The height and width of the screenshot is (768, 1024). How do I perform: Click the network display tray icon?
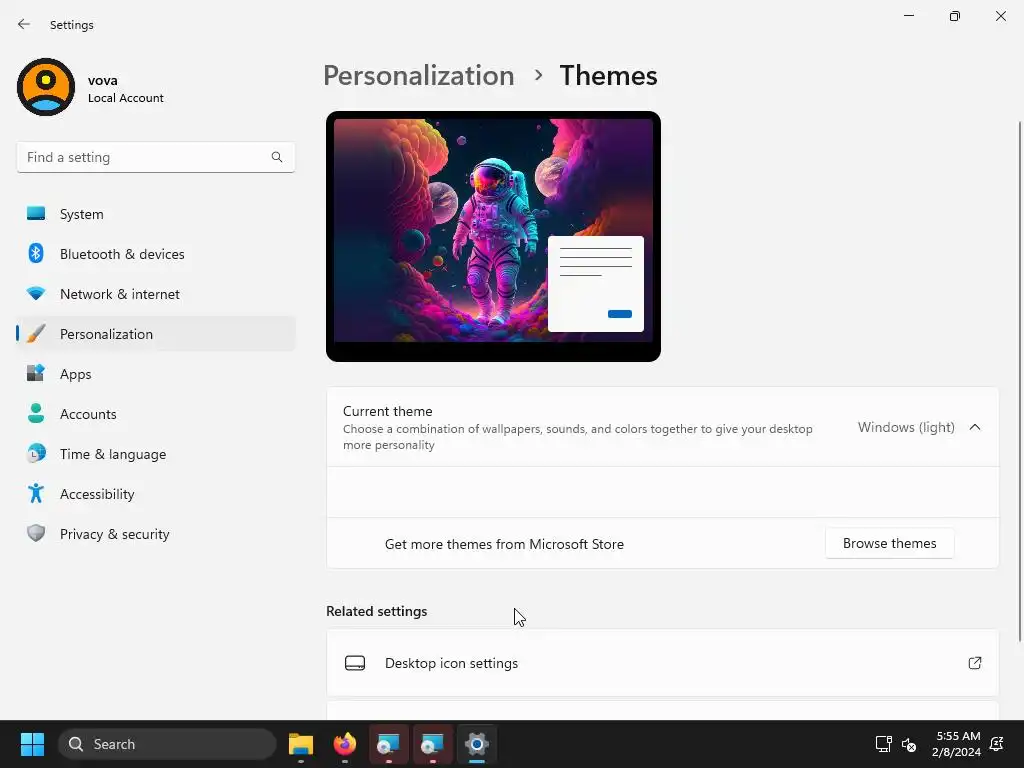pos(883,744)
